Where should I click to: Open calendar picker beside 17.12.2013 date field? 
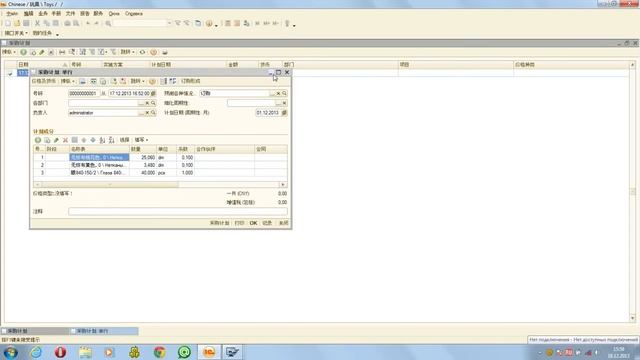[x=153, y=93]
